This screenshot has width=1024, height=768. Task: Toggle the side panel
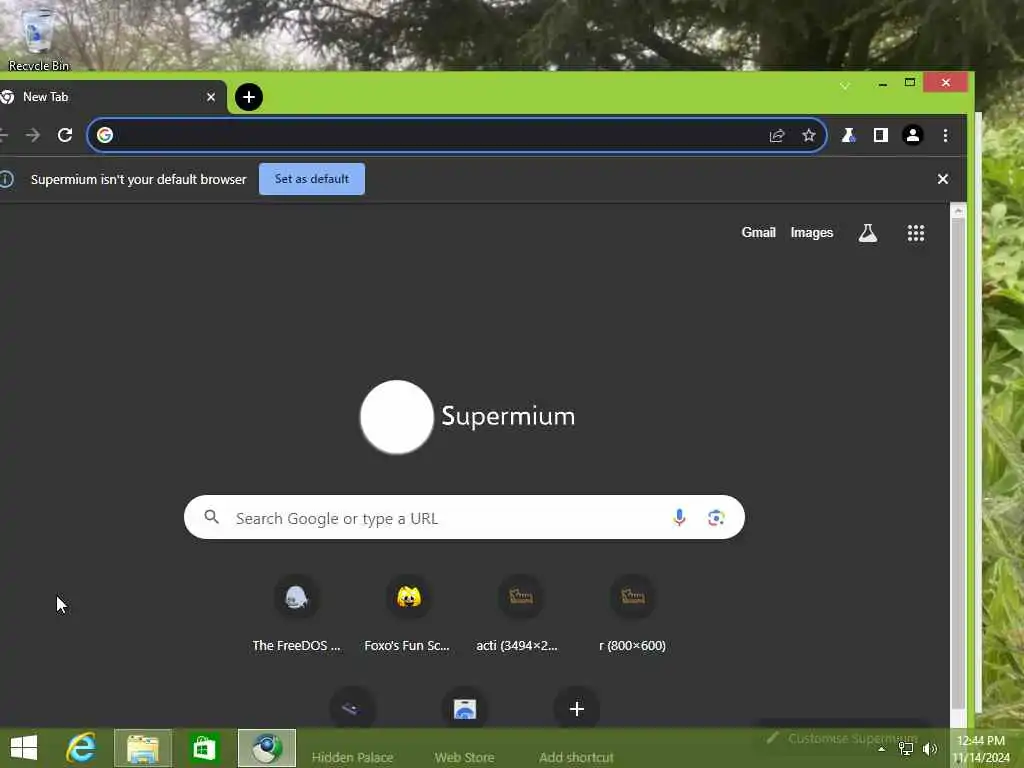tap(880, 135)
